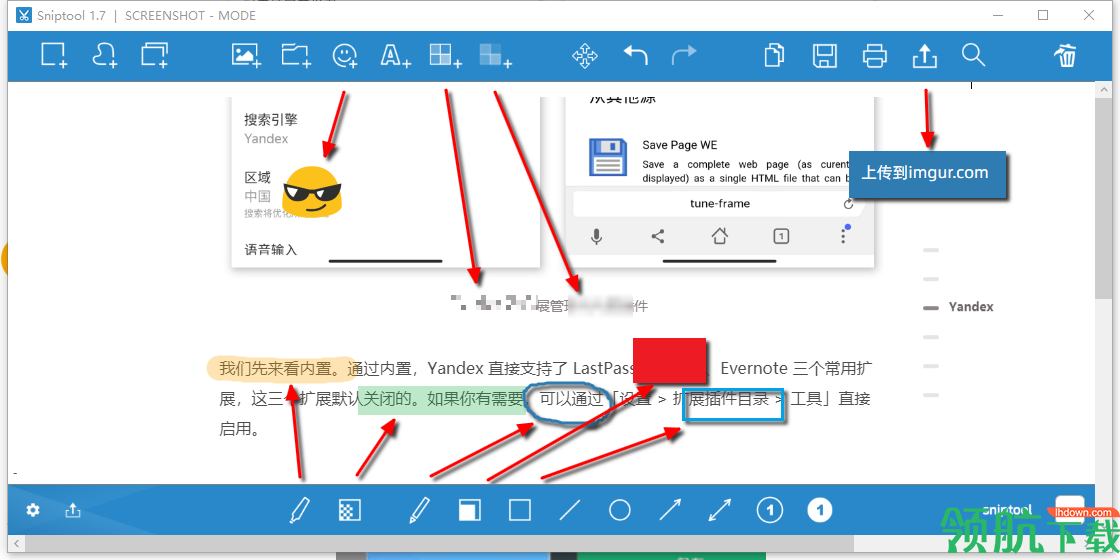The height and width of the screenshot is (560, 1120).
Task: Select the move tool
Action: pos(585,55)
